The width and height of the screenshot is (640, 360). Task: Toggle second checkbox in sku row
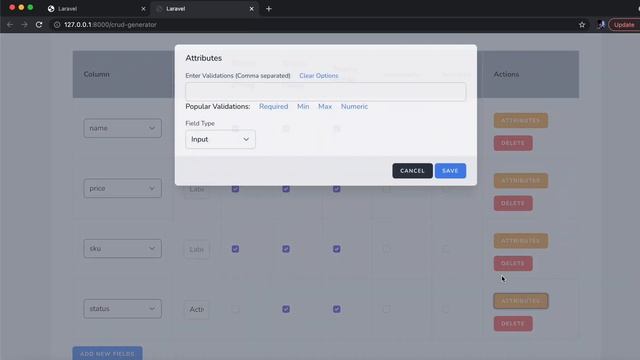pyautogui.click(x=286, y=249)
